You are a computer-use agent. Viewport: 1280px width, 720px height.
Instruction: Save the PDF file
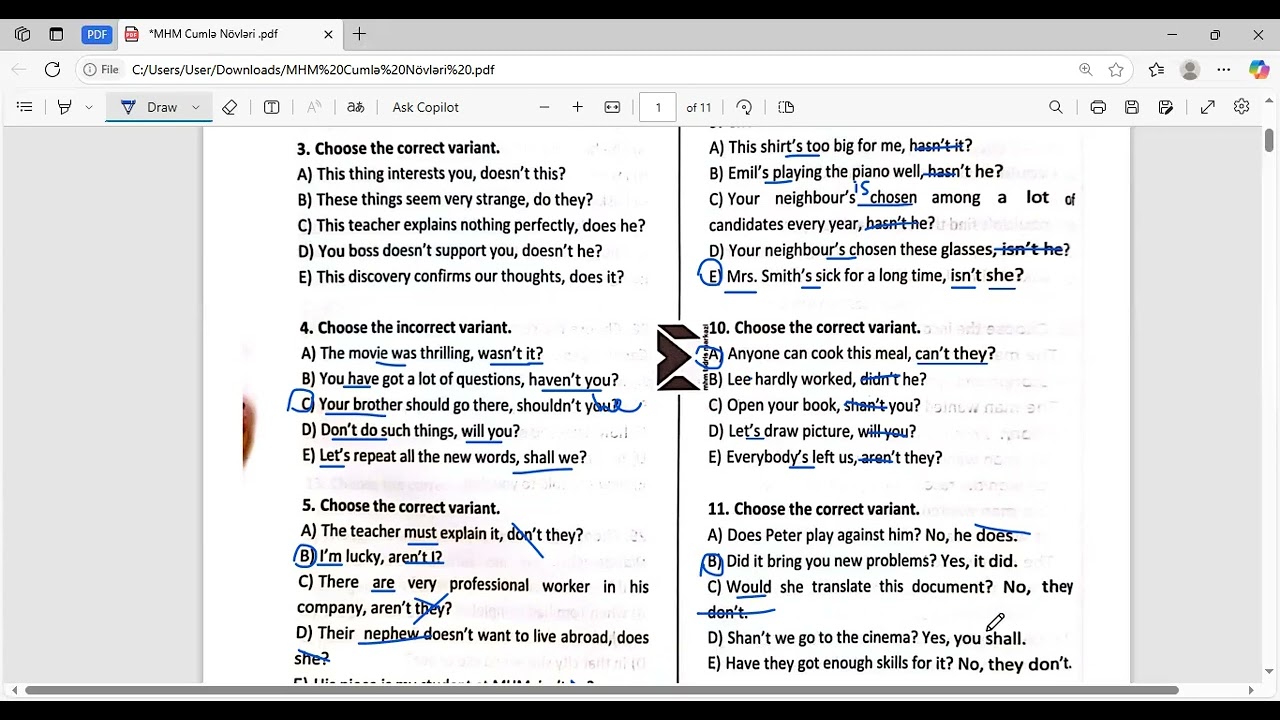(1132, 107)
